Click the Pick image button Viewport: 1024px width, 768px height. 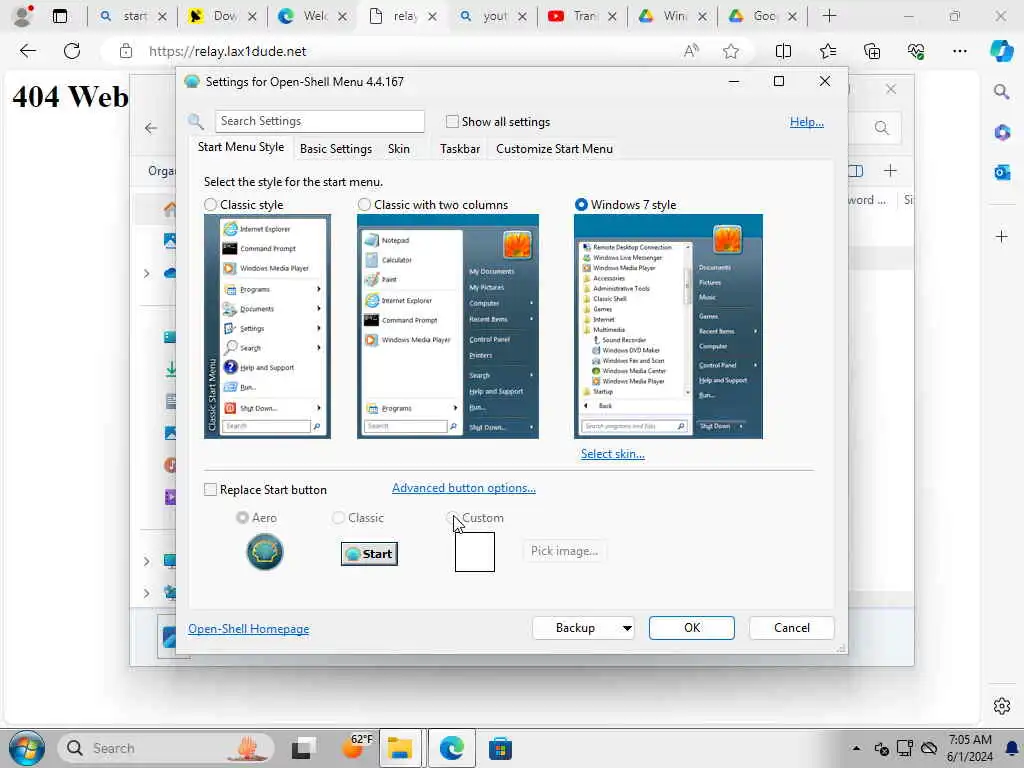tap(564, 551)
